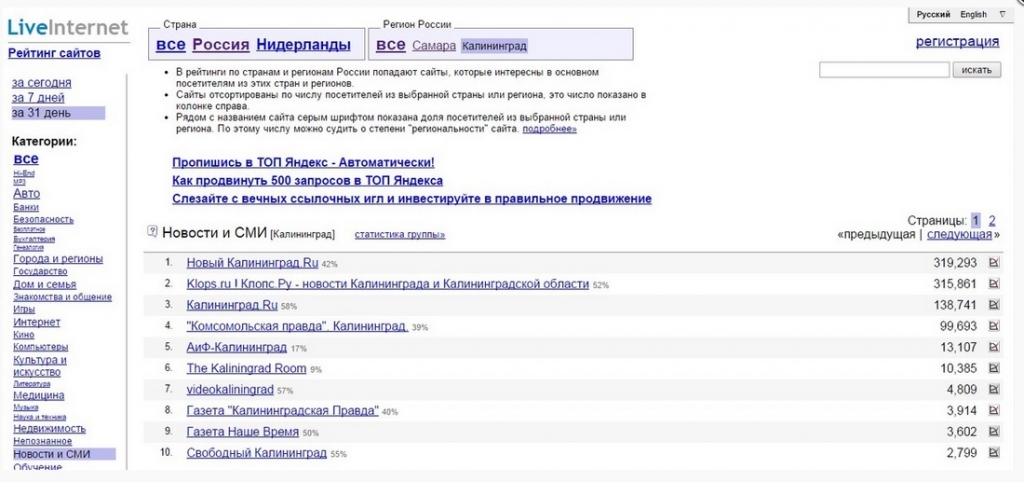This screenshot has height=482, width=1024.
Task: Select the Медицина category
Action: point(39,395)
